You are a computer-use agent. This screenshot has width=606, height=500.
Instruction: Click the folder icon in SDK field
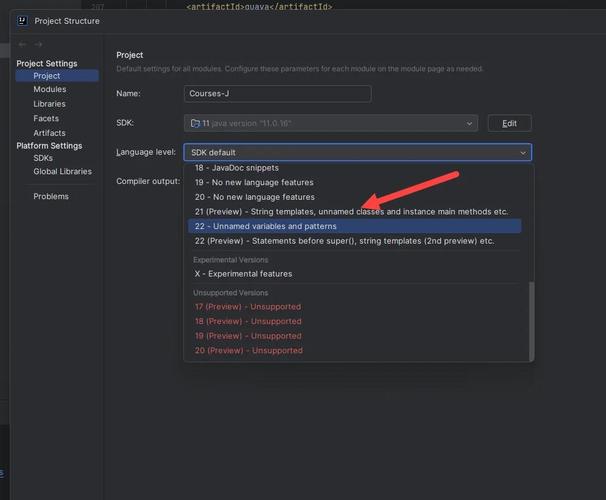point(195,123)
